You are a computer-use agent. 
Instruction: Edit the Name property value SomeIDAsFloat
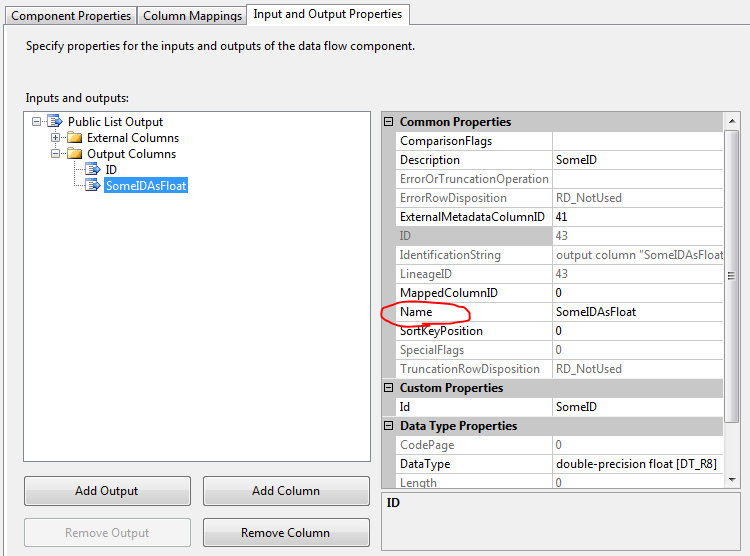(637, 312)
